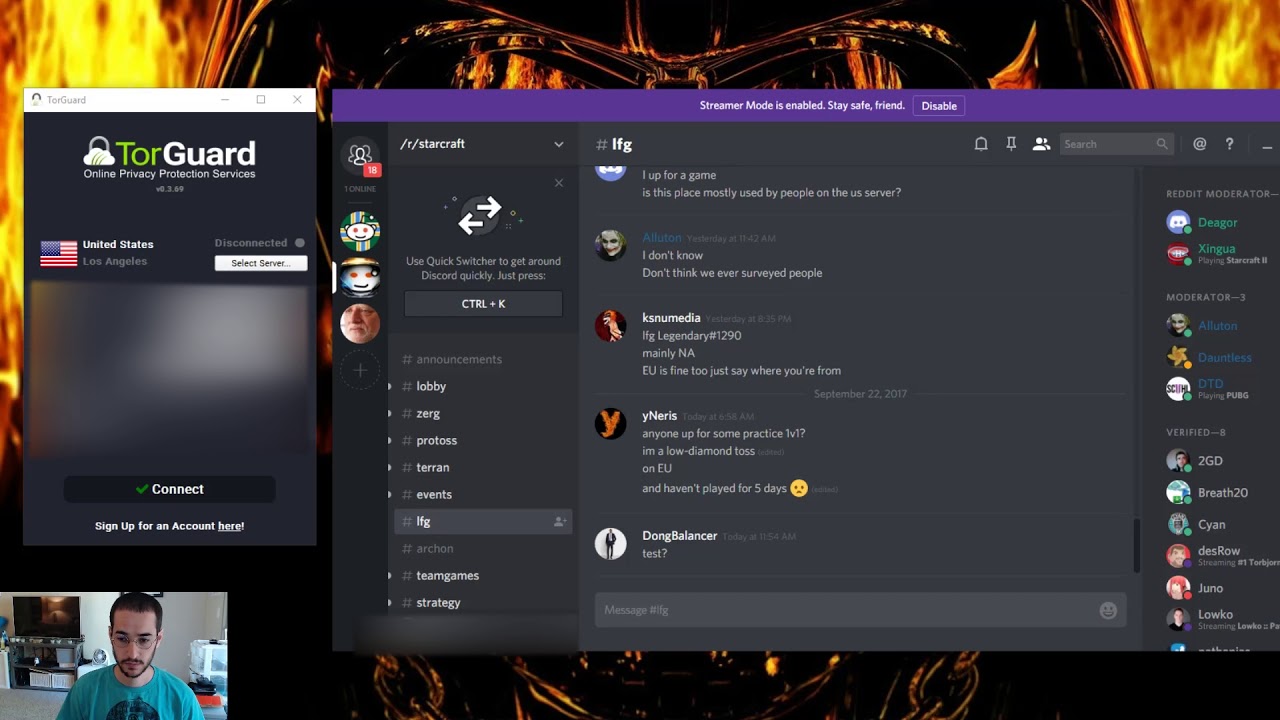Expand the strategy channel arrow

tap(390, 602)
